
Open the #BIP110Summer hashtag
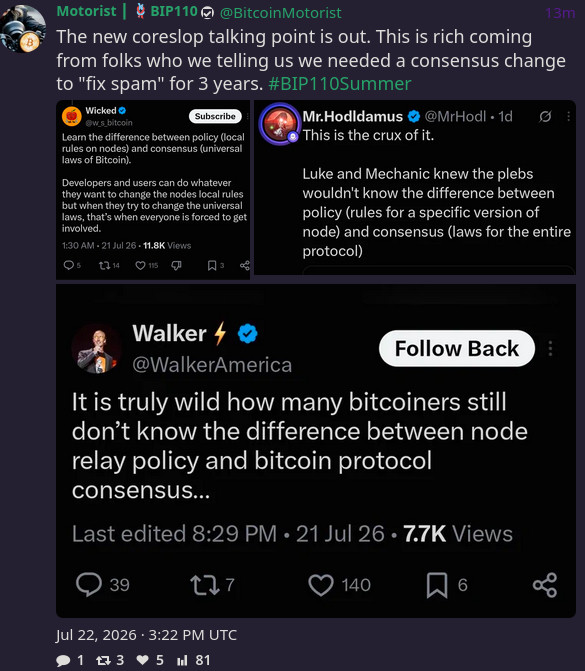click(340, 84)
